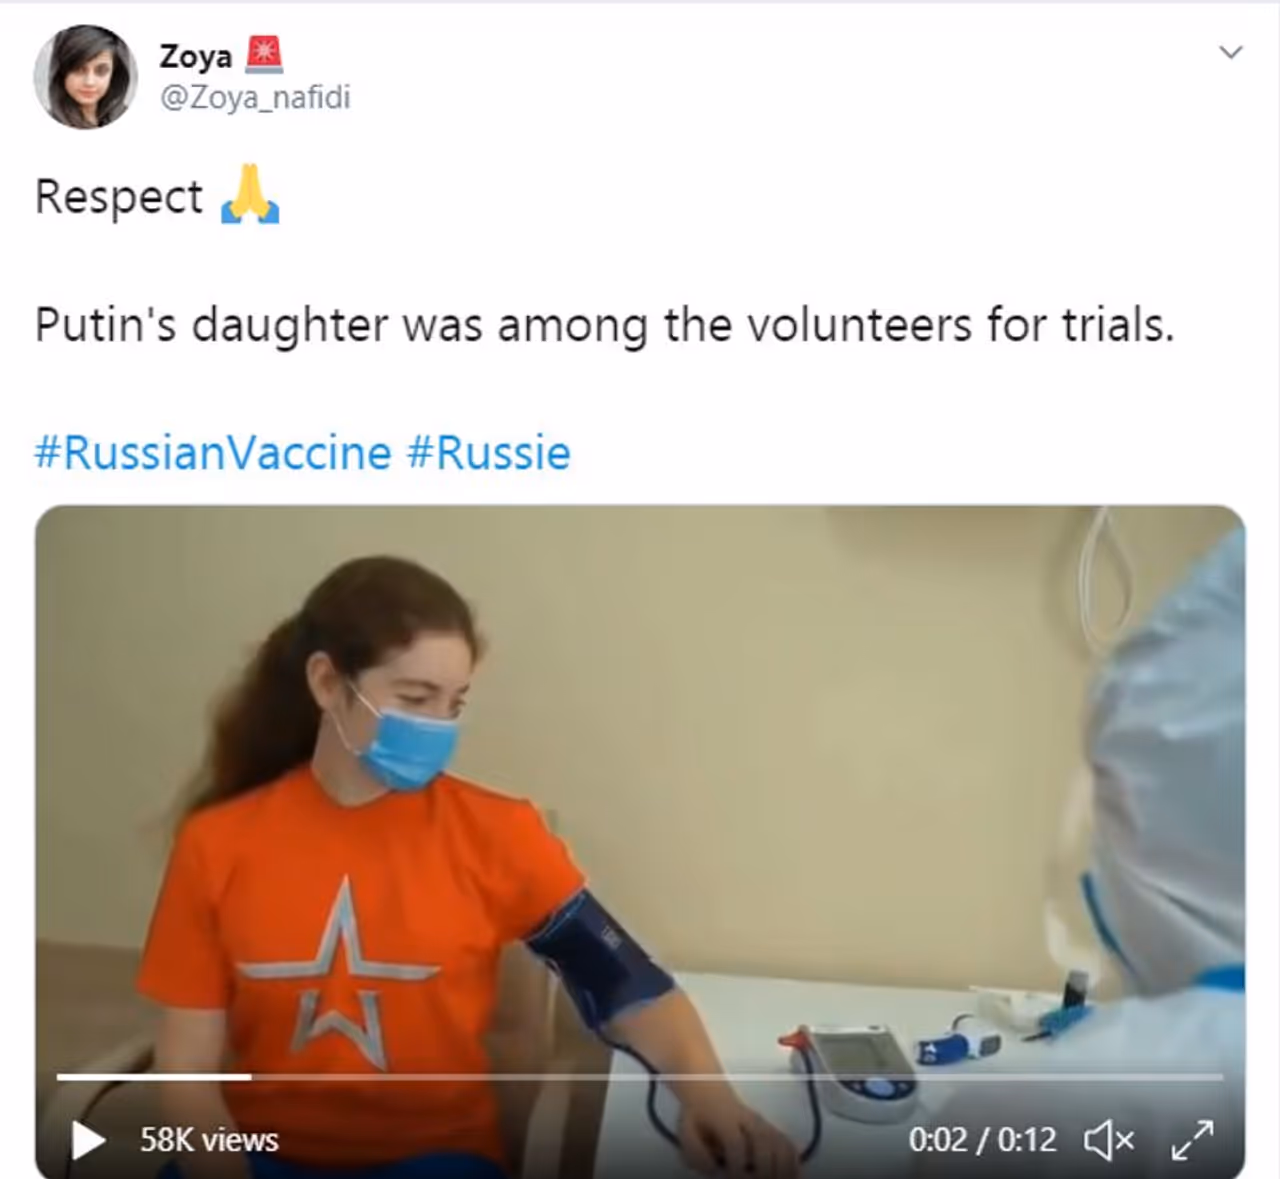Open the tweet options chevron menu
This screenshot has width=1280, height=1179.
pos(1231,52)
